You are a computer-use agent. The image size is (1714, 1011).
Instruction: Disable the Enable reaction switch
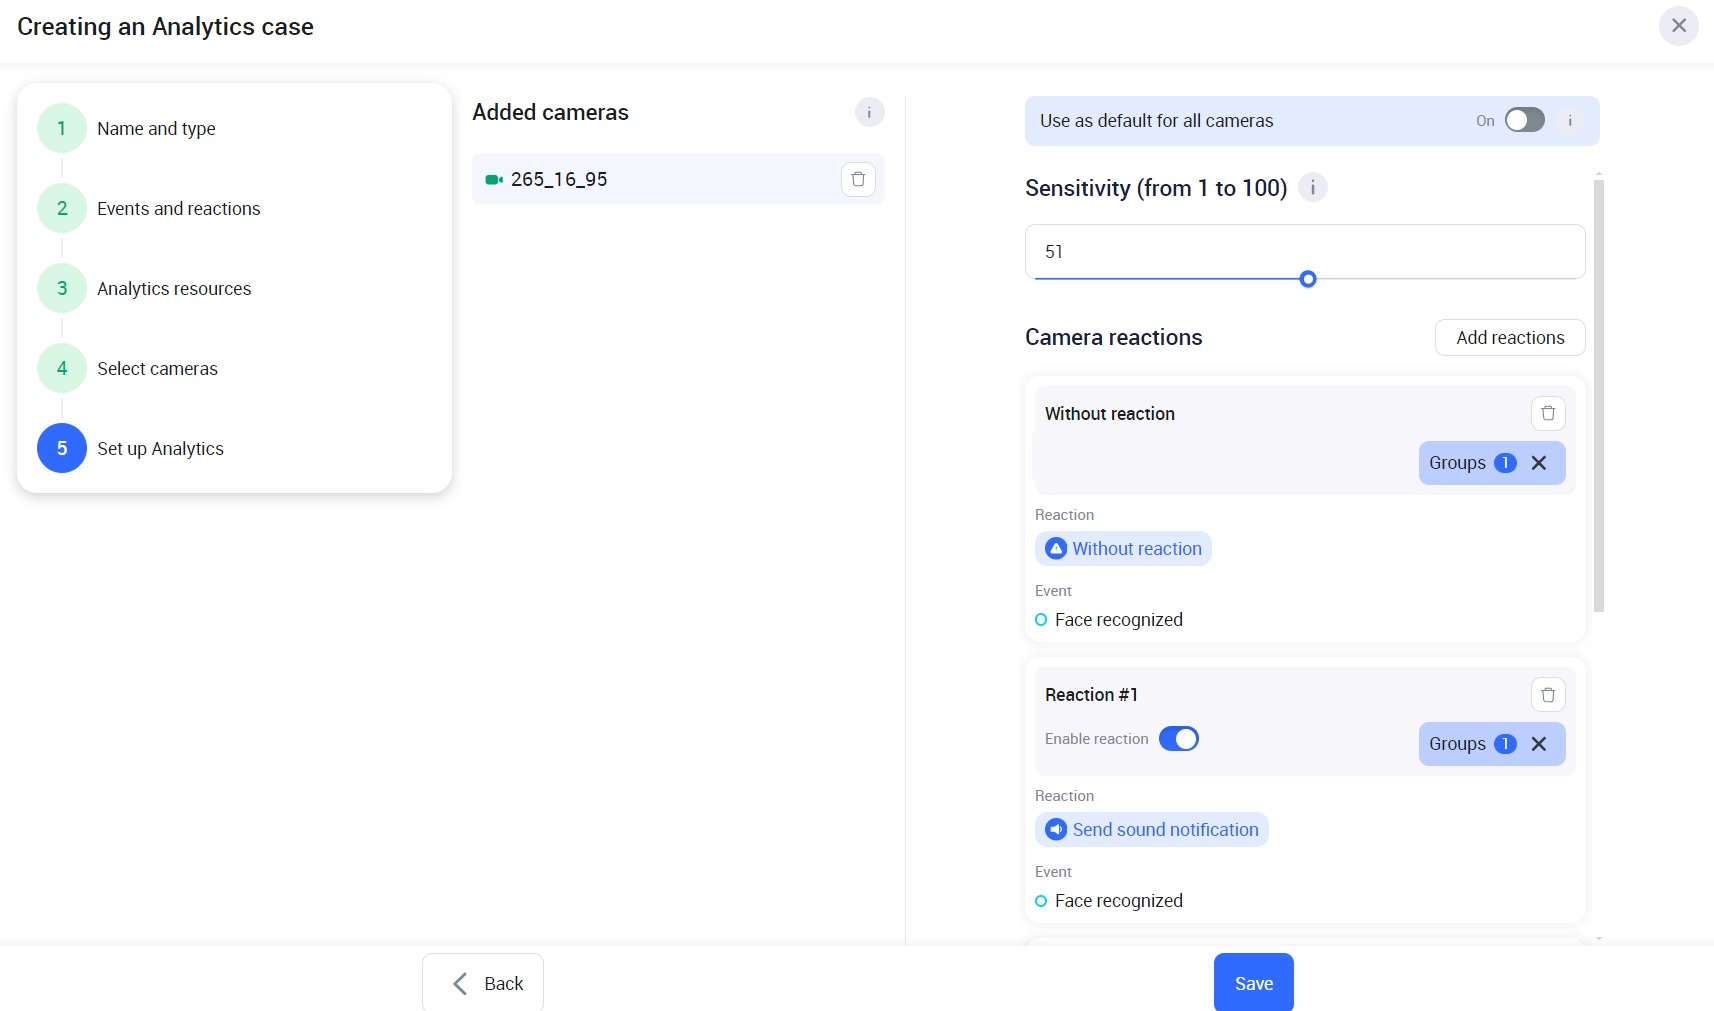pyautogui.click(x=1178, y=739)
